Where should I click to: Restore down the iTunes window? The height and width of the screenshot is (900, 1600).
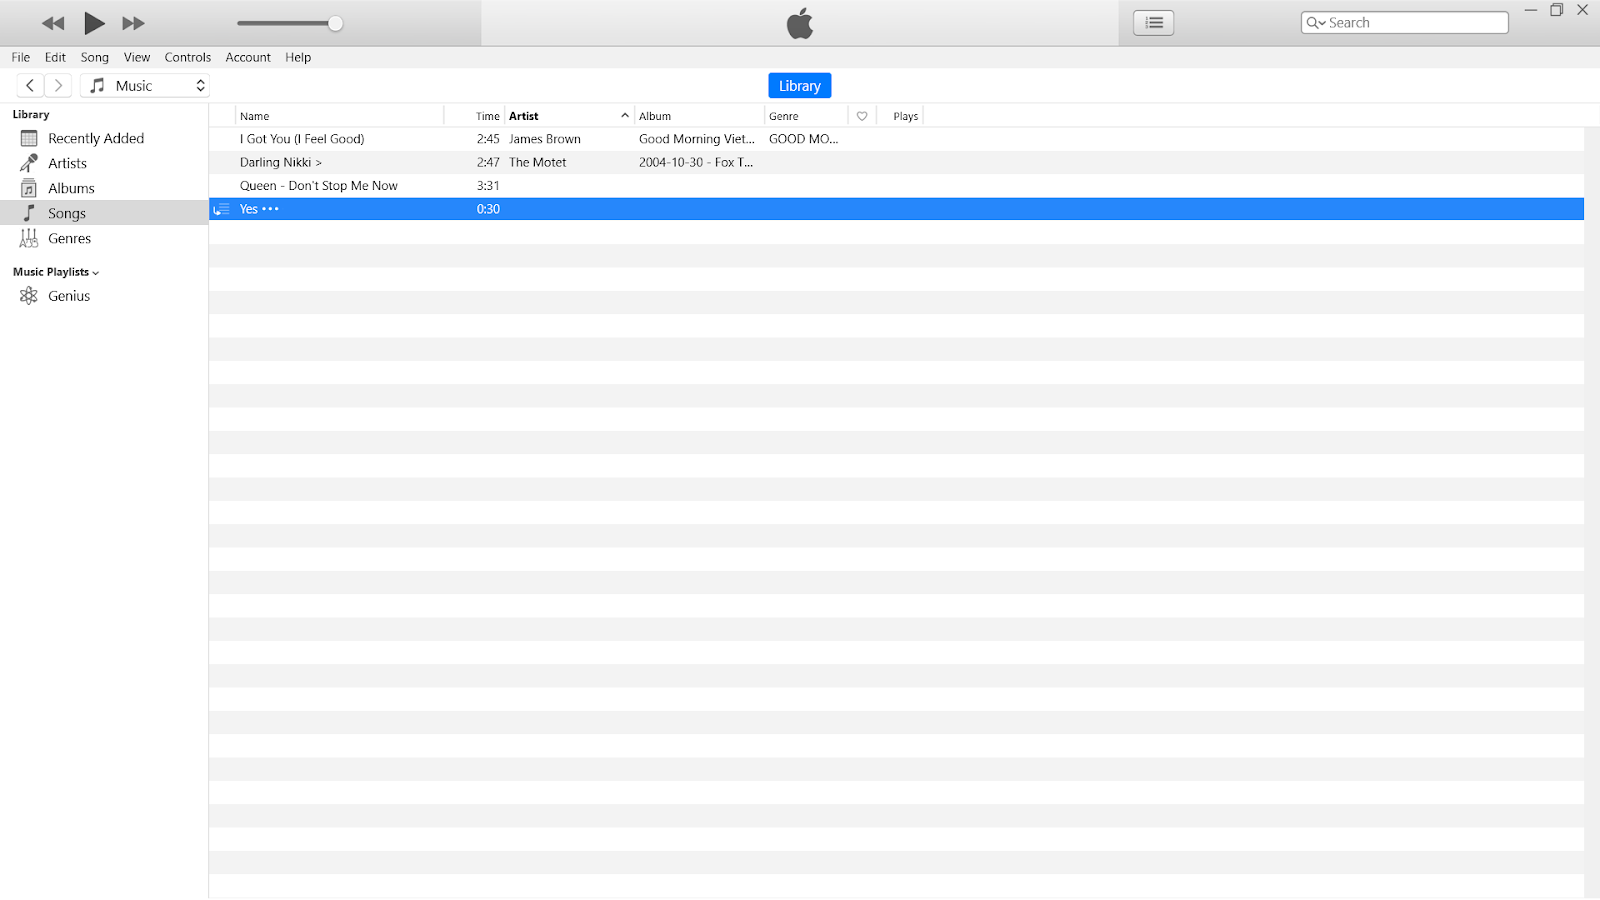click(x=1556, y=10)
